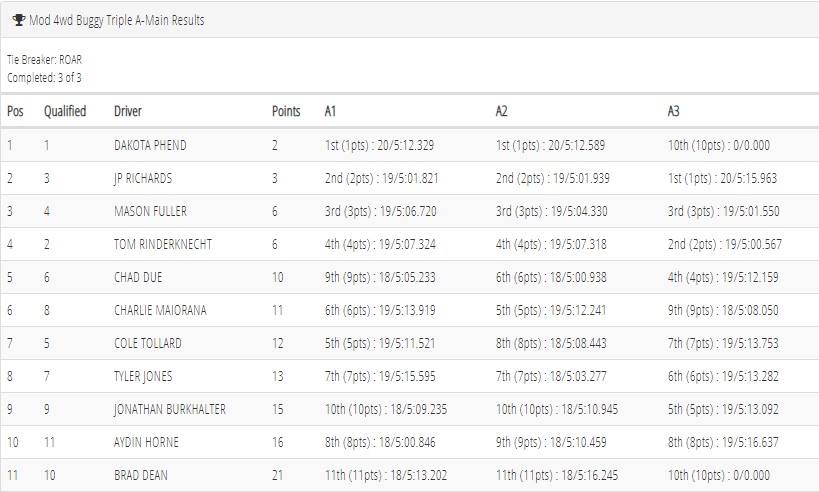Select driver MASON FULLER
This screenshot has height=492, width=819.
coord(150,212)
